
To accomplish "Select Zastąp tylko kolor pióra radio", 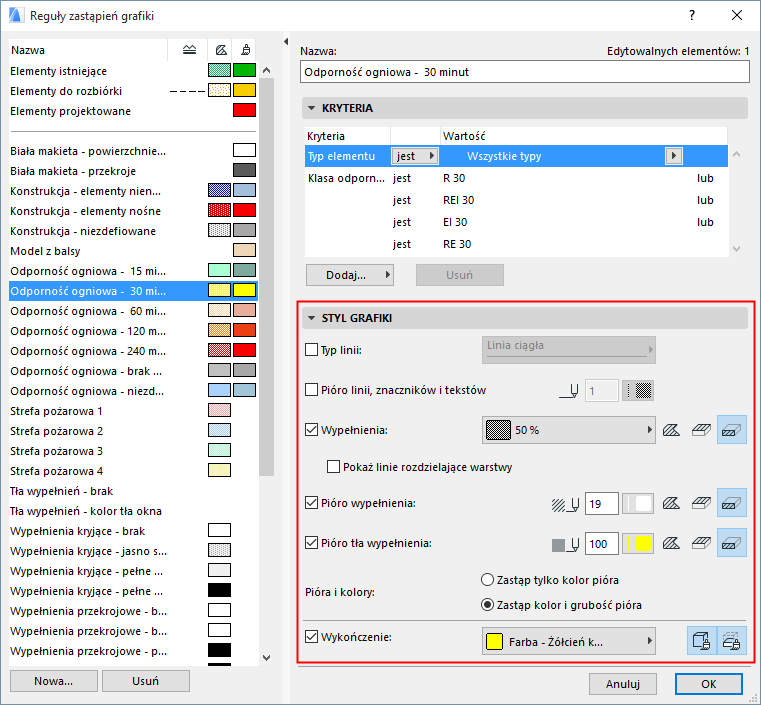I will pos(487,580).
